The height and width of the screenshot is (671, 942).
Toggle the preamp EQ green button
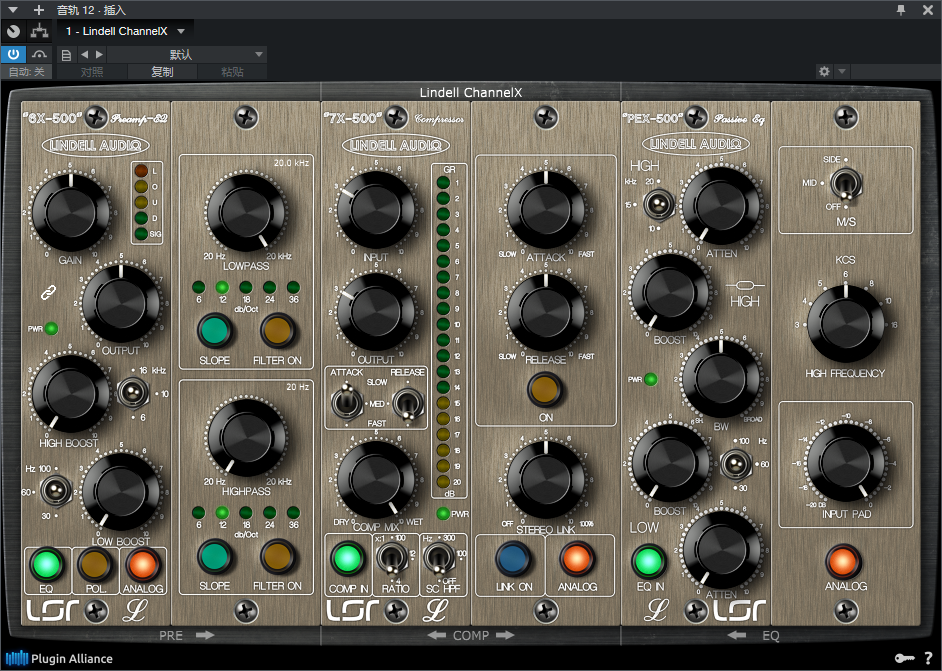(x=47, y=564)
